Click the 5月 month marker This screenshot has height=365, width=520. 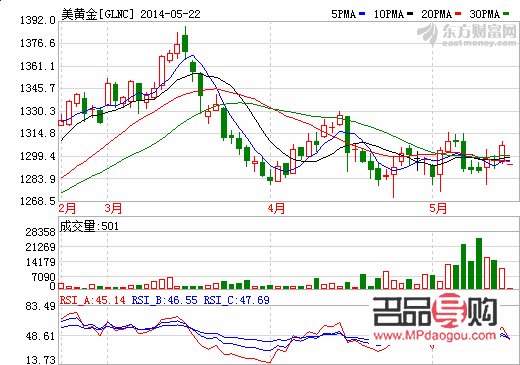[438, 209]
